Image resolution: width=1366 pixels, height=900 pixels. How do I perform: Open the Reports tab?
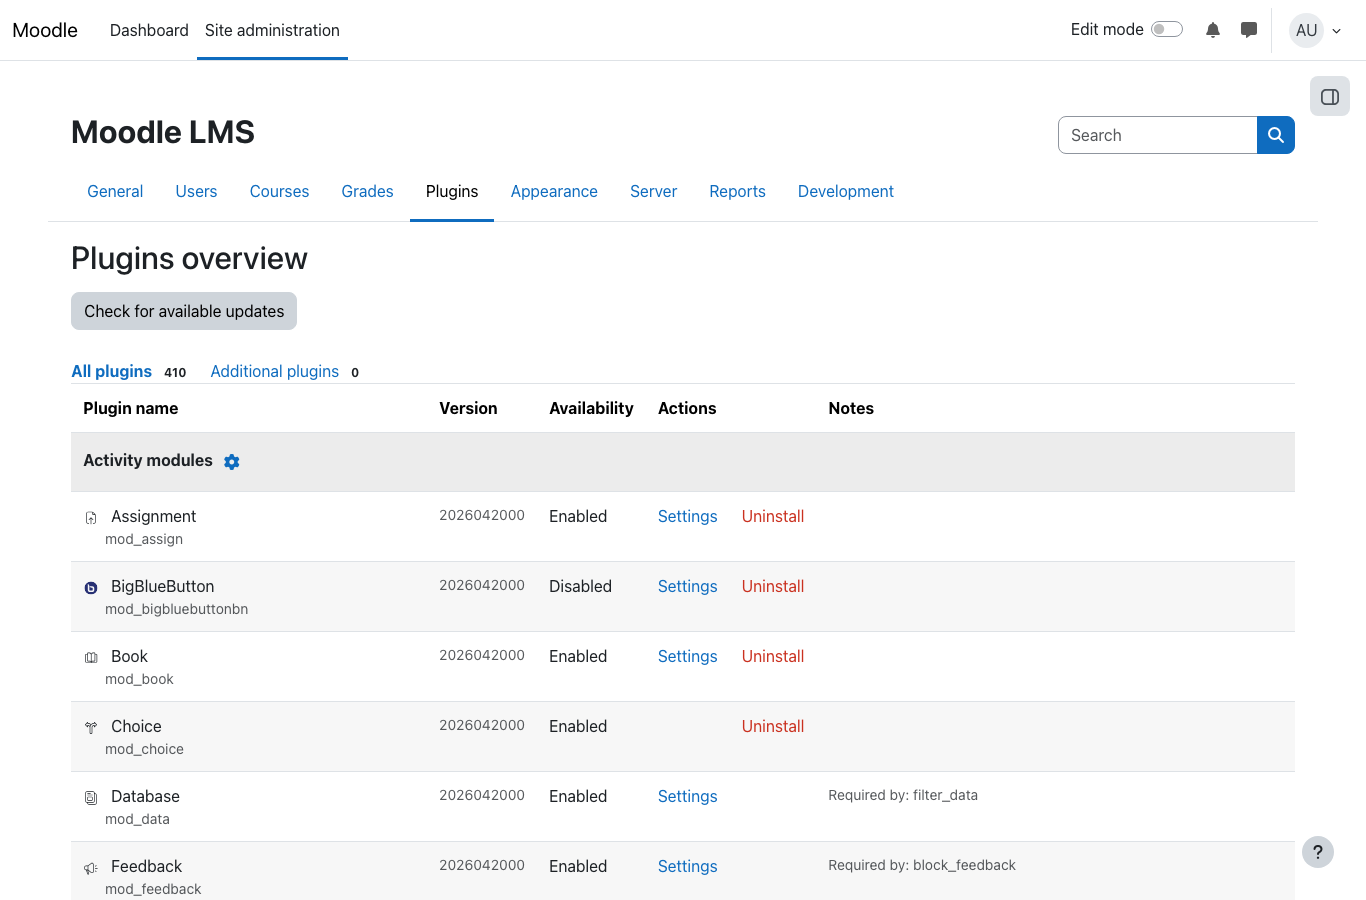[x=737, y=191]
